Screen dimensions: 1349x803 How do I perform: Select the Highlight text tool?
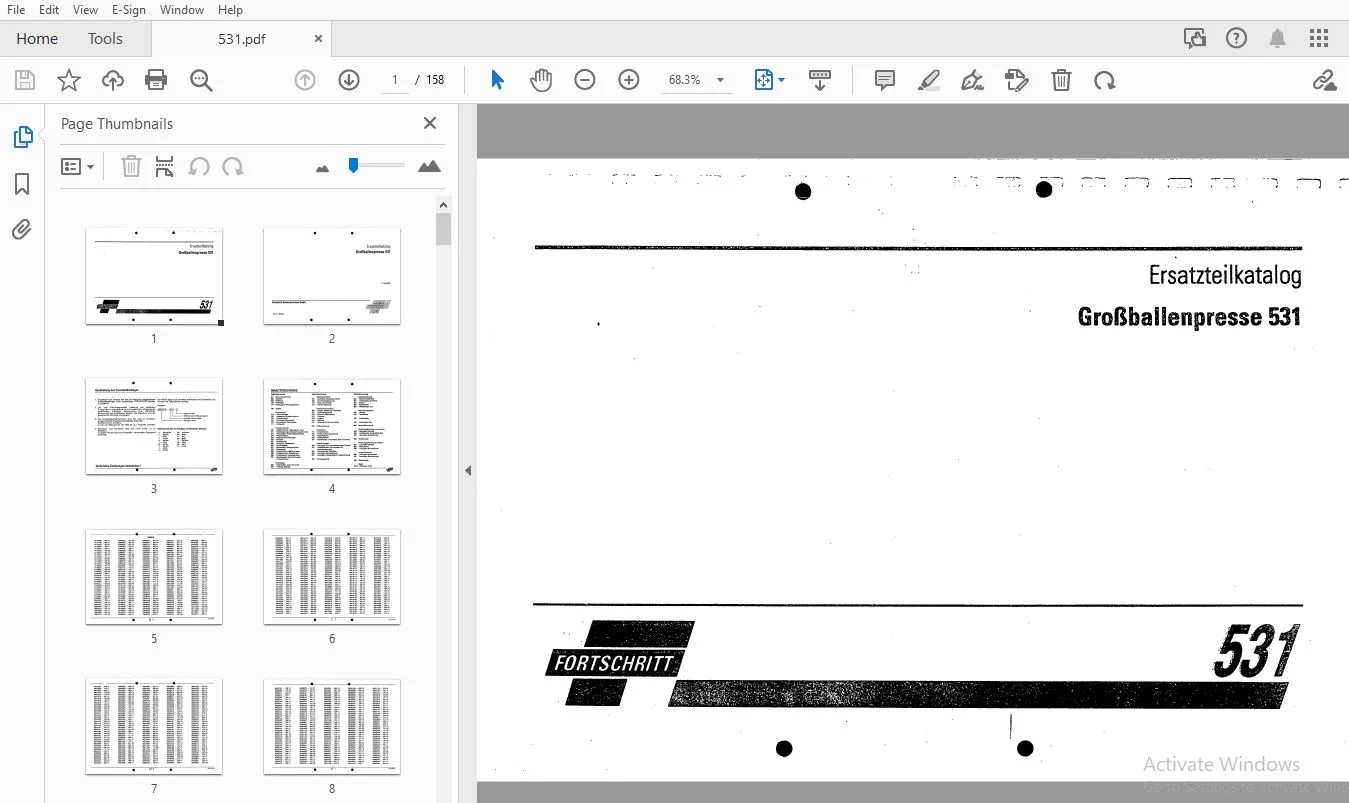point(929,80)
